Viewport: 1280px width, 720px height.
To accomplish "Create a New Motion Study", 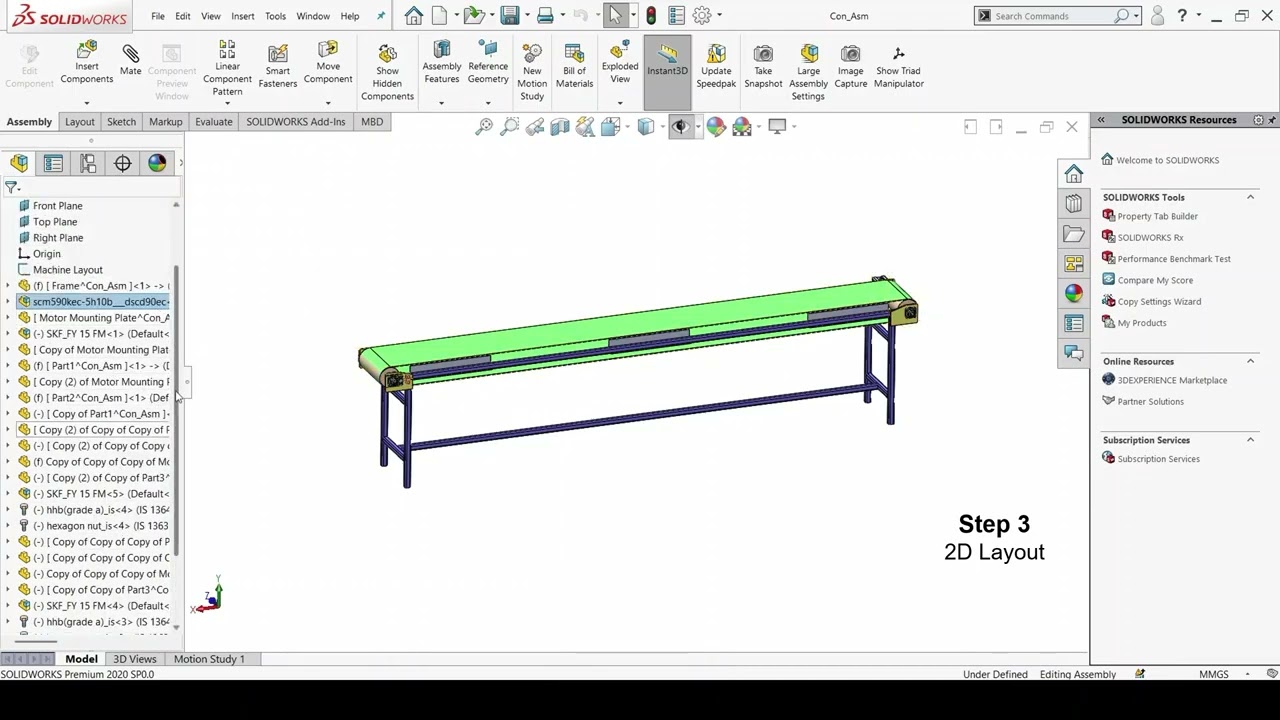I will (x=532, y=70).
